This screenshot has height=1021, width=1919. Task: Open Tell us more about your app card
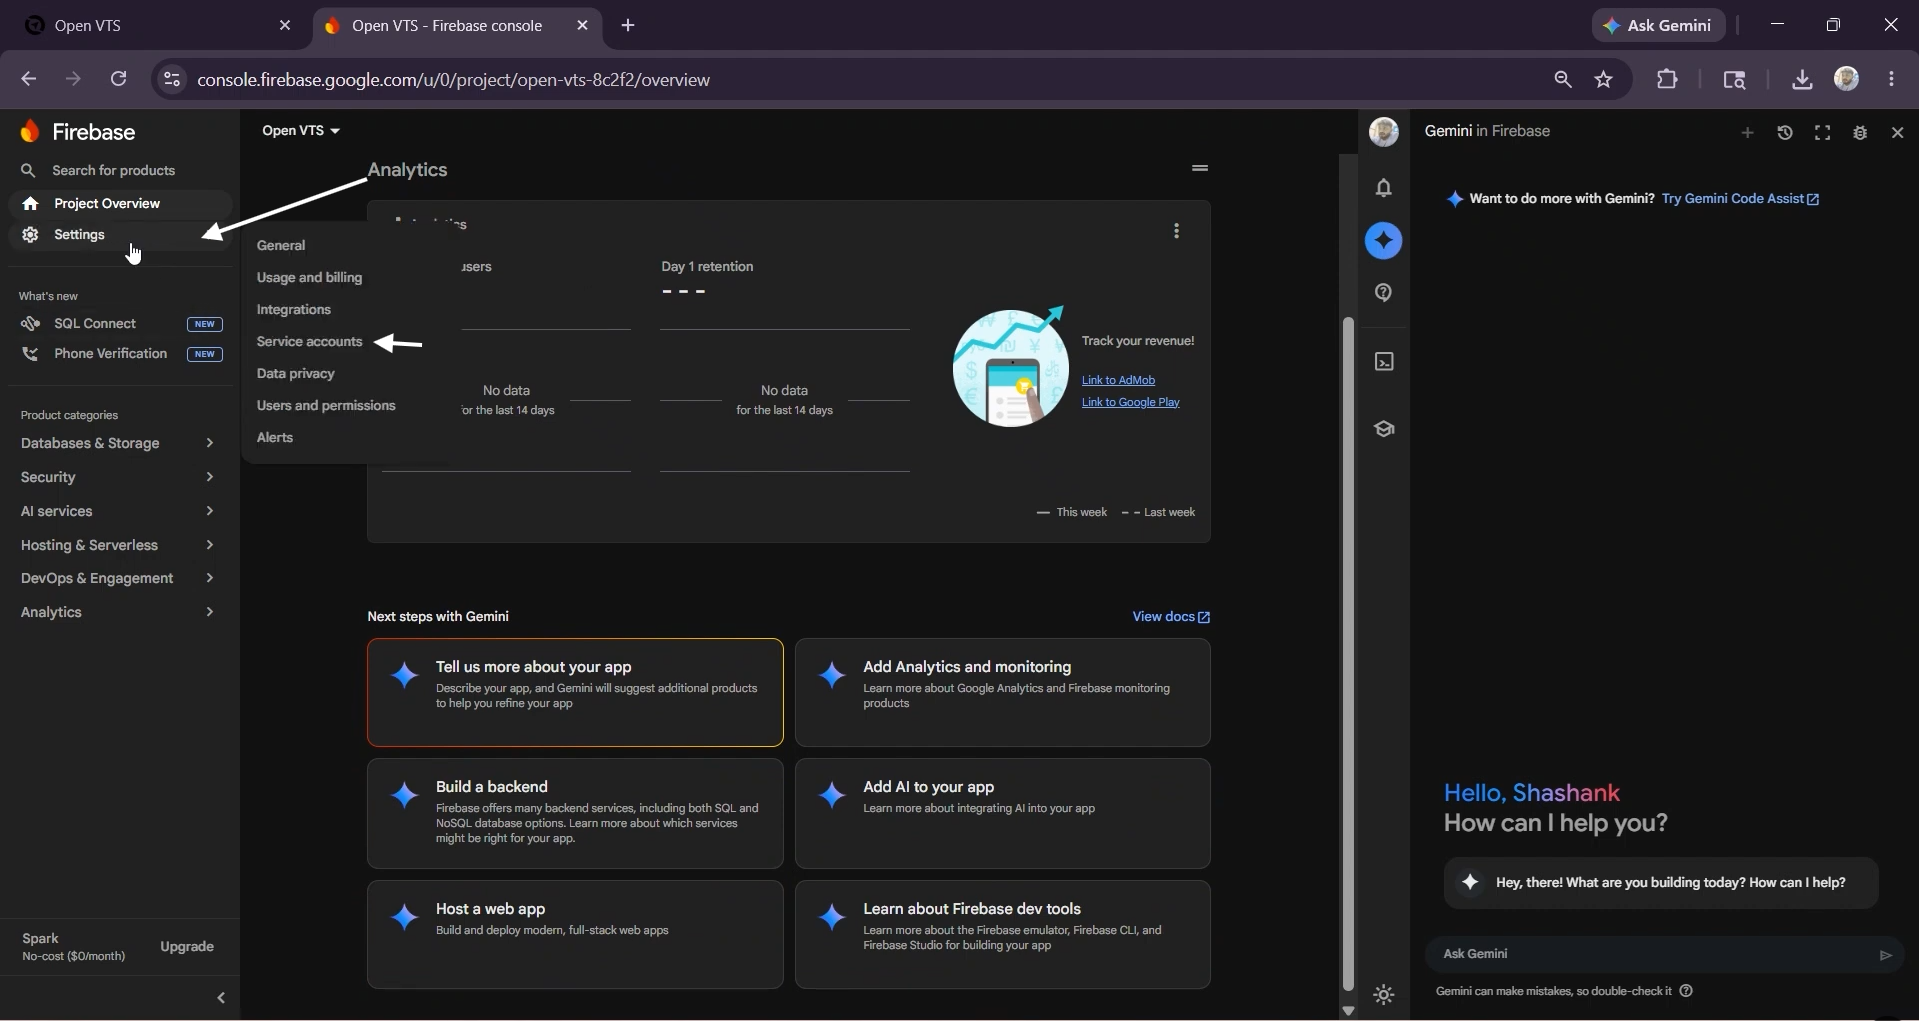575,693
